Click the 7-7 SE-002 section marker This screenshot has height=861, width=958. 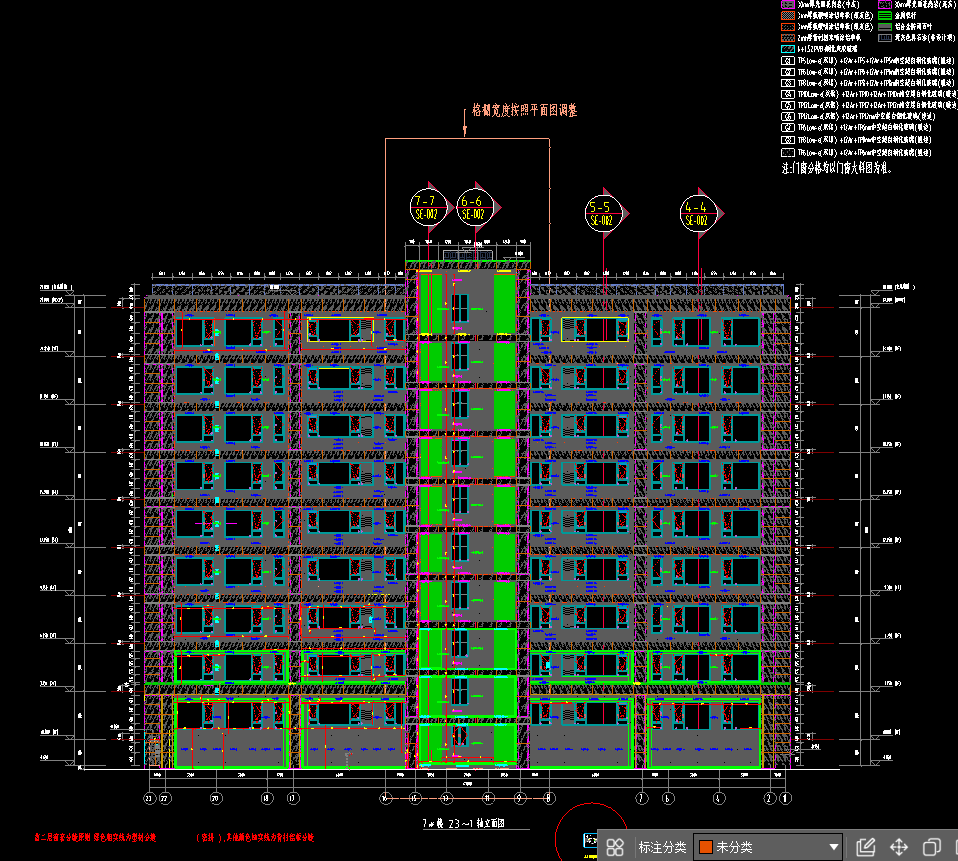pos(427,208)
